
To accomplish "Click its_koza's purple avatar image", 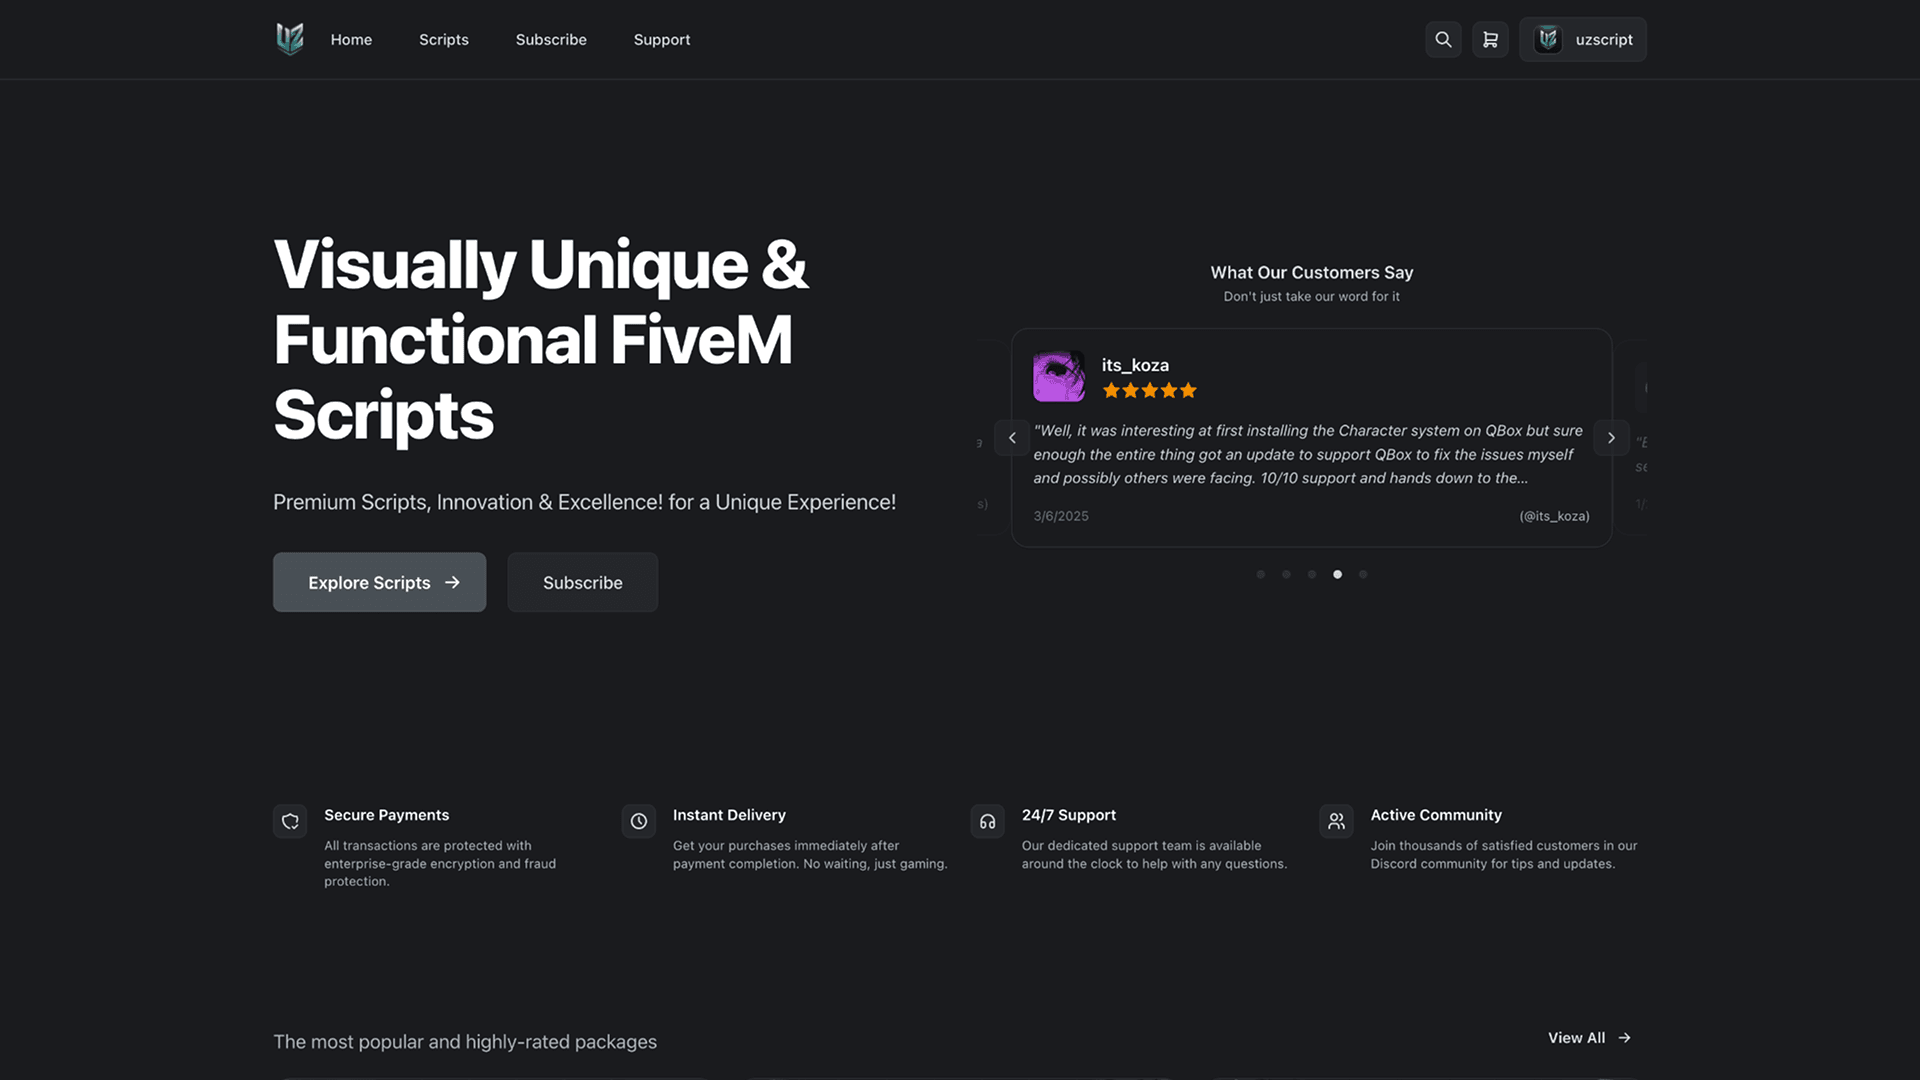I will (x=1059, y=376).
